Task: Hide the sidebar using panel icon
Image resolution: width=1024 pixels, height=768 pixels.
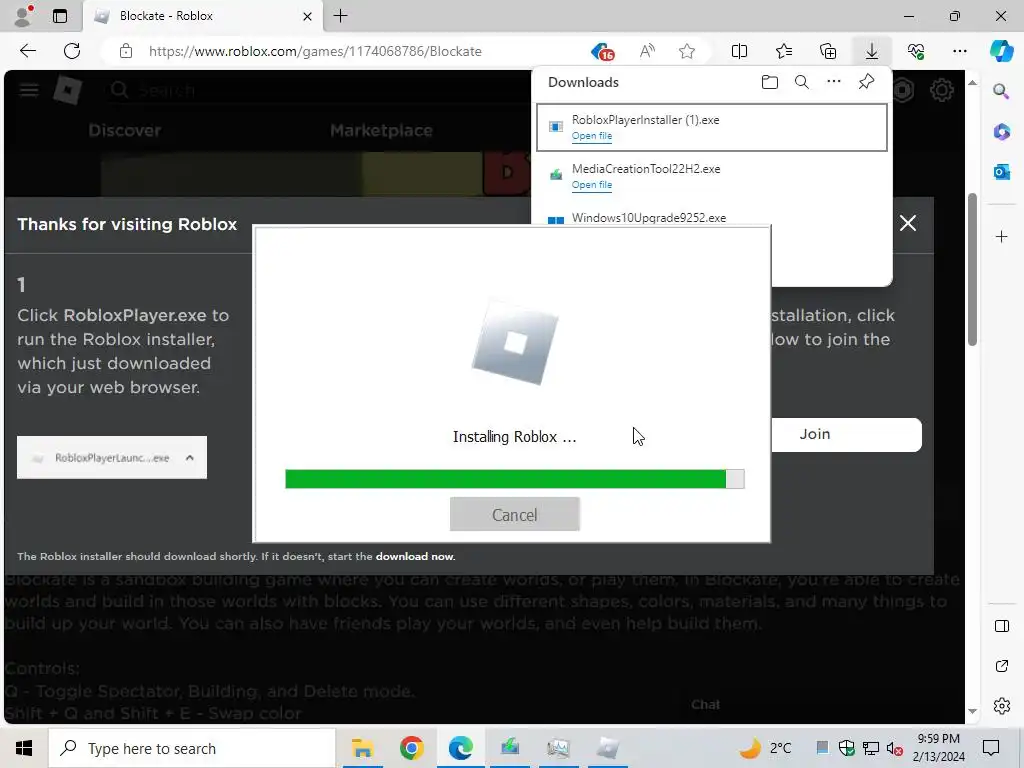Action: pos(1001,626)
